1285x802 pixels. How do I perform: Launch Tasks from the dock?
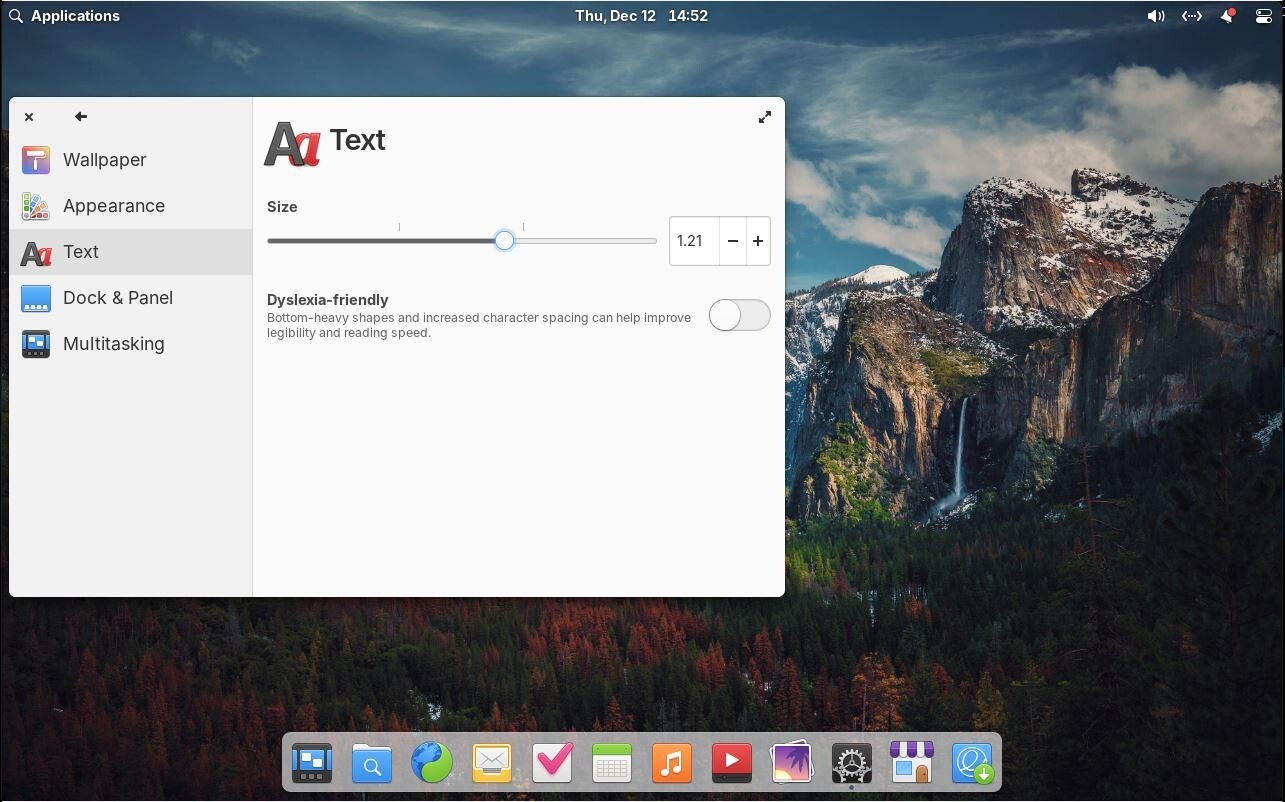tap(552, 763)
